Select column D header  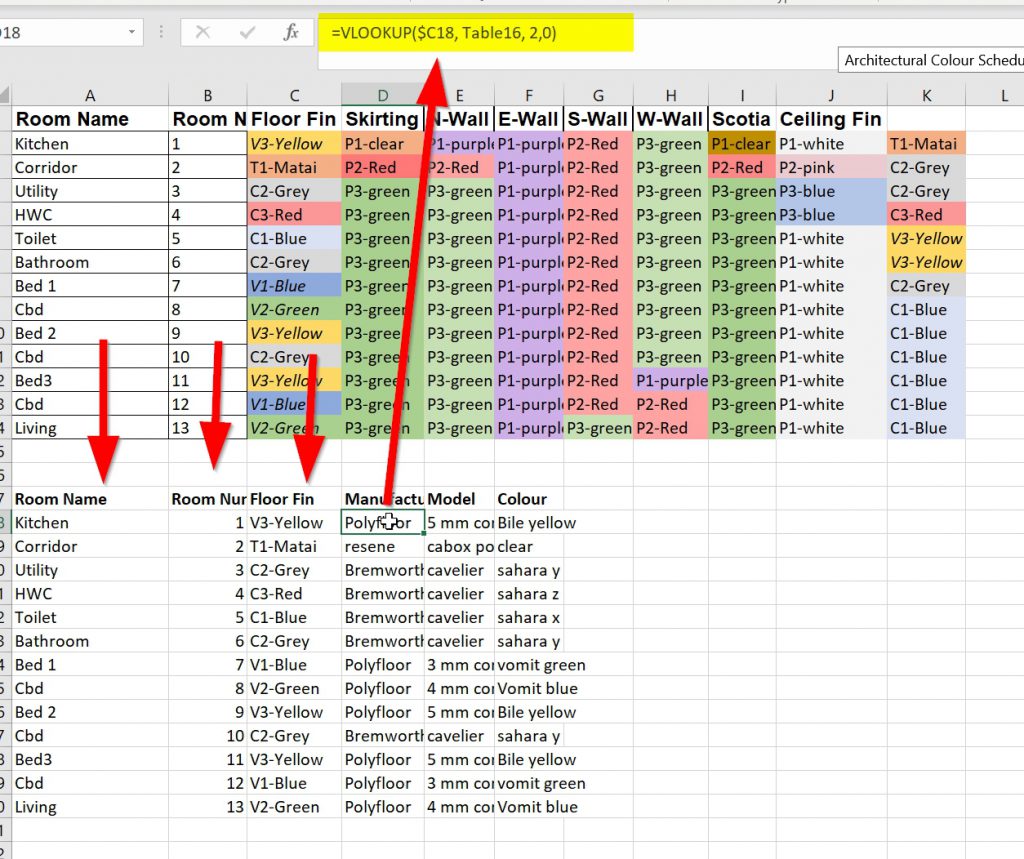pos(382,95)
